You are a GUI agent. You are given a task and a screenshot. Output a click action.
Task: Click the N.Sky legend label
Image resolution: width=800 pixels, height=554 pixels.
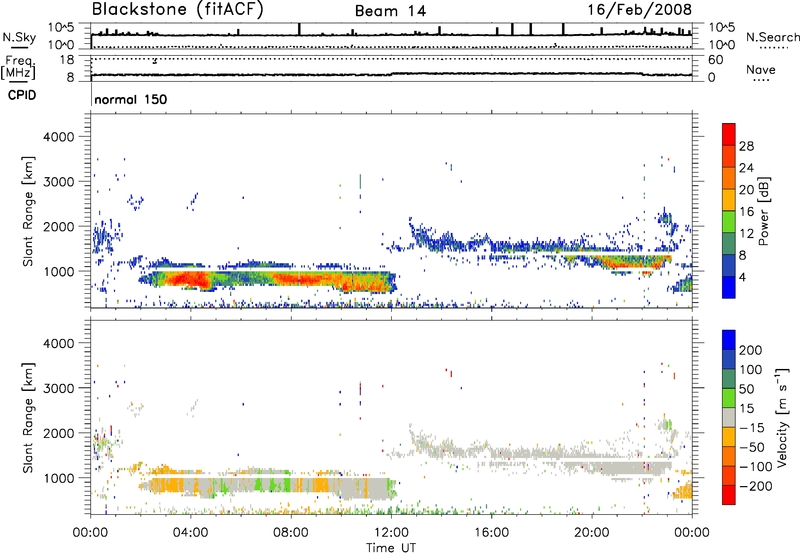14,37
